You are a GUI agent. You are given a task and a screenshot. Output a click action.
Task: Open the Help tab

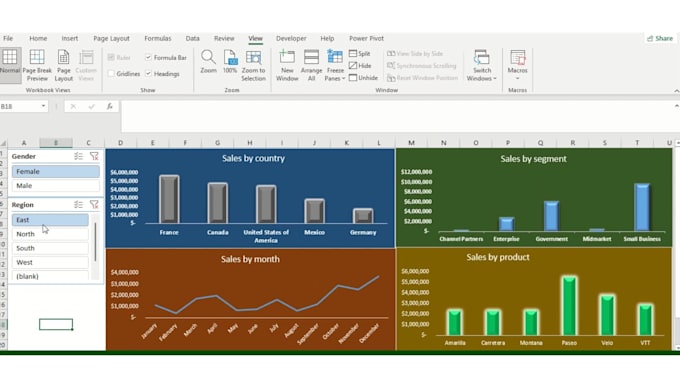[x=327, y=38]
